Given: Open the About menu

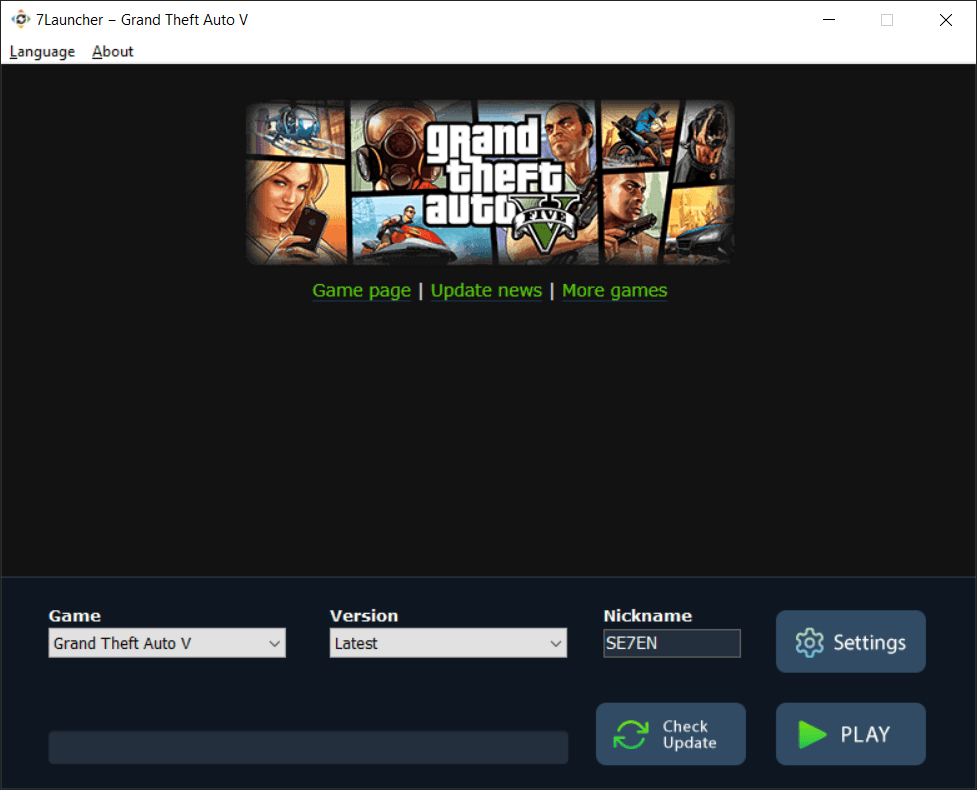Looking at the screenshot, I should click(113, 52).
